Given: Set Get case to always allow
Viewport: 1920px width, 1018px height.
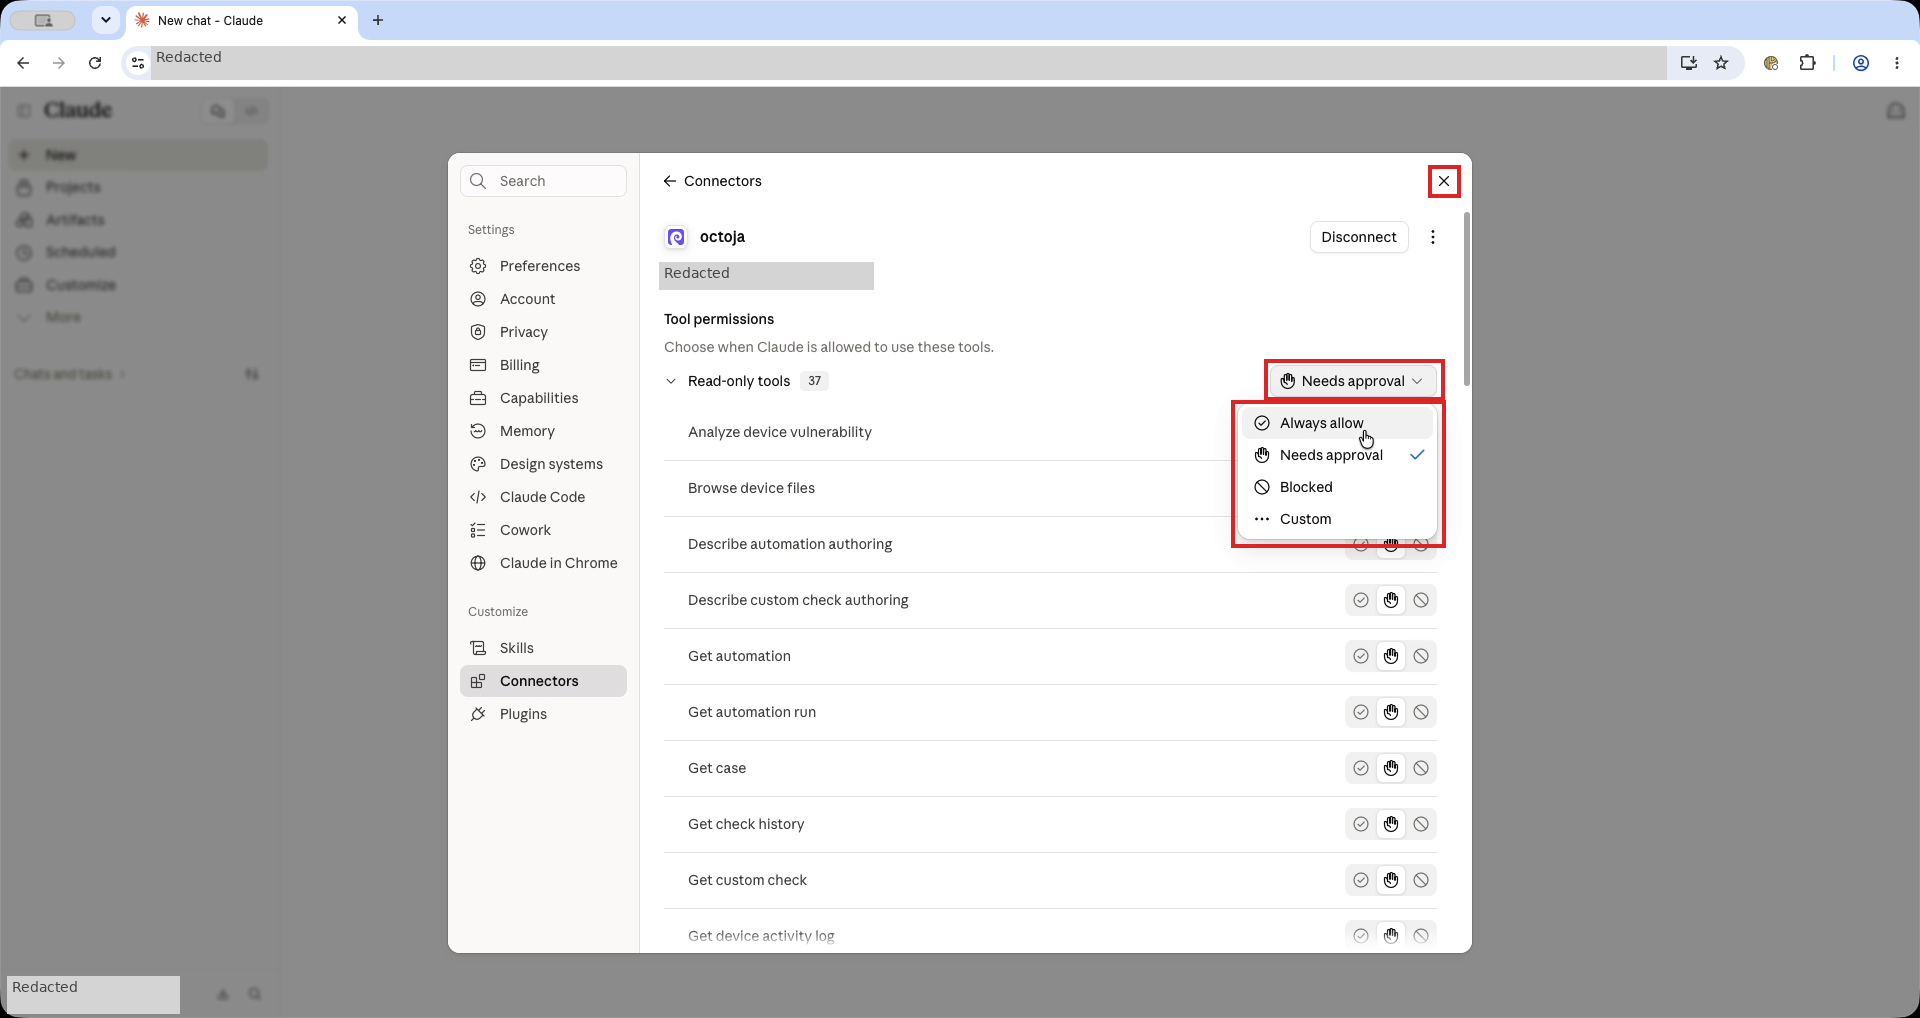Looking at the screenshot, I should click(1360, 768).
